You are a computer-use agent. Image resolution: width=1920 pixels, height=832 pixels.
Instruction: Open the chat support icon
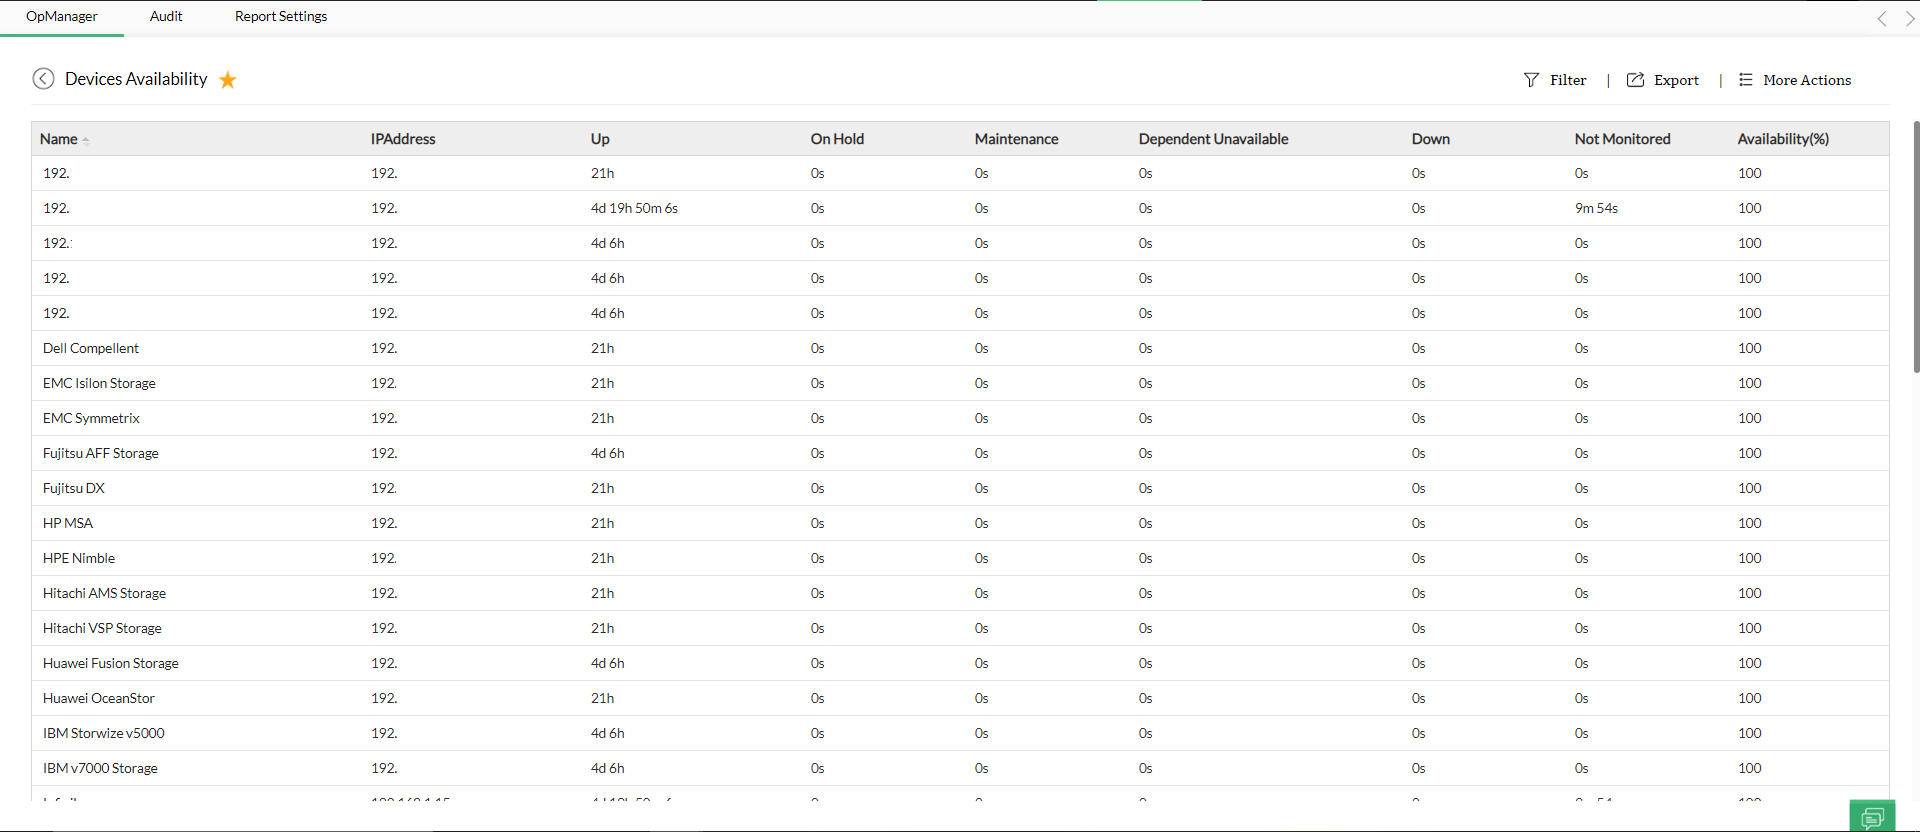1872,817
